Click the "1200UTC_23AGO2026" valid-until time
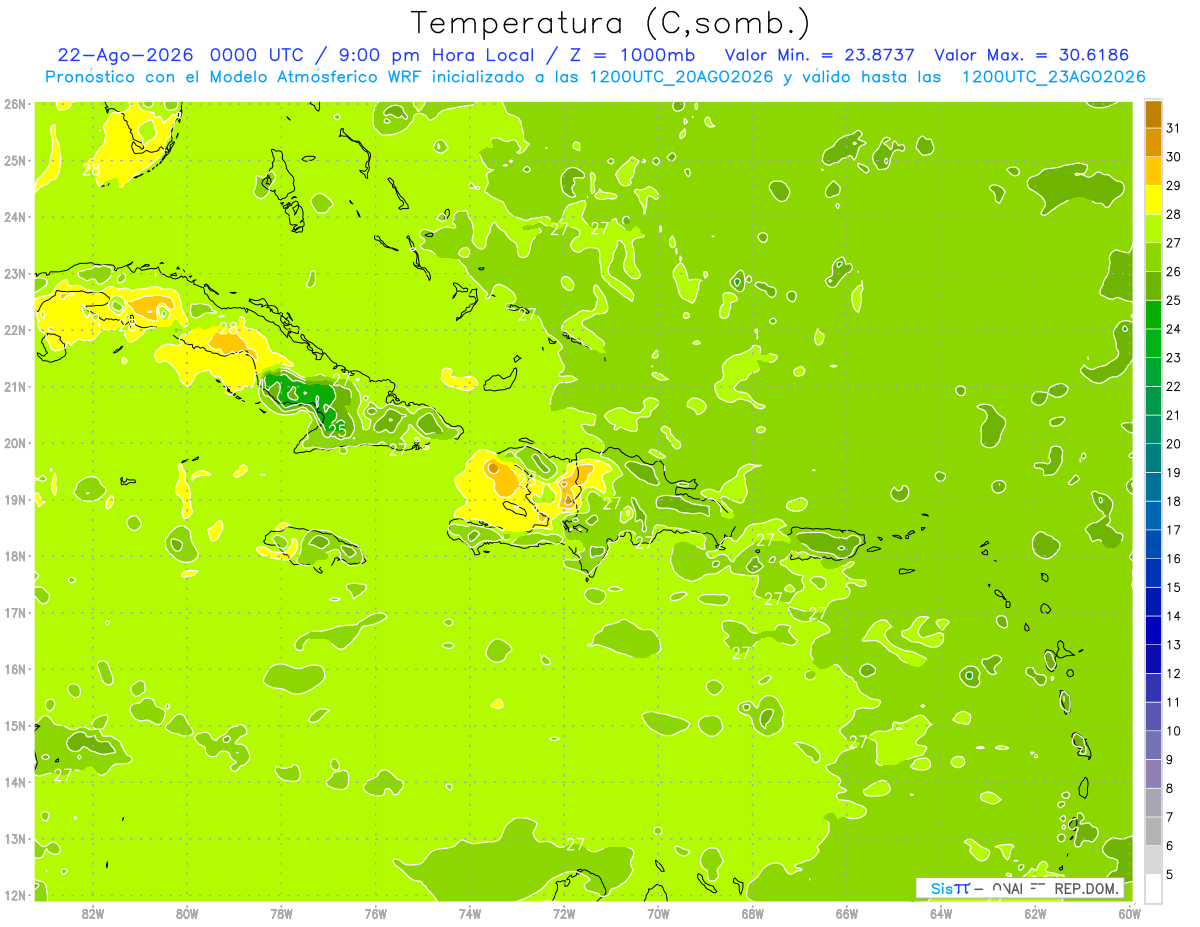Image resolution: width=1200 pixels, height=927 pixels. point(1053,77)
